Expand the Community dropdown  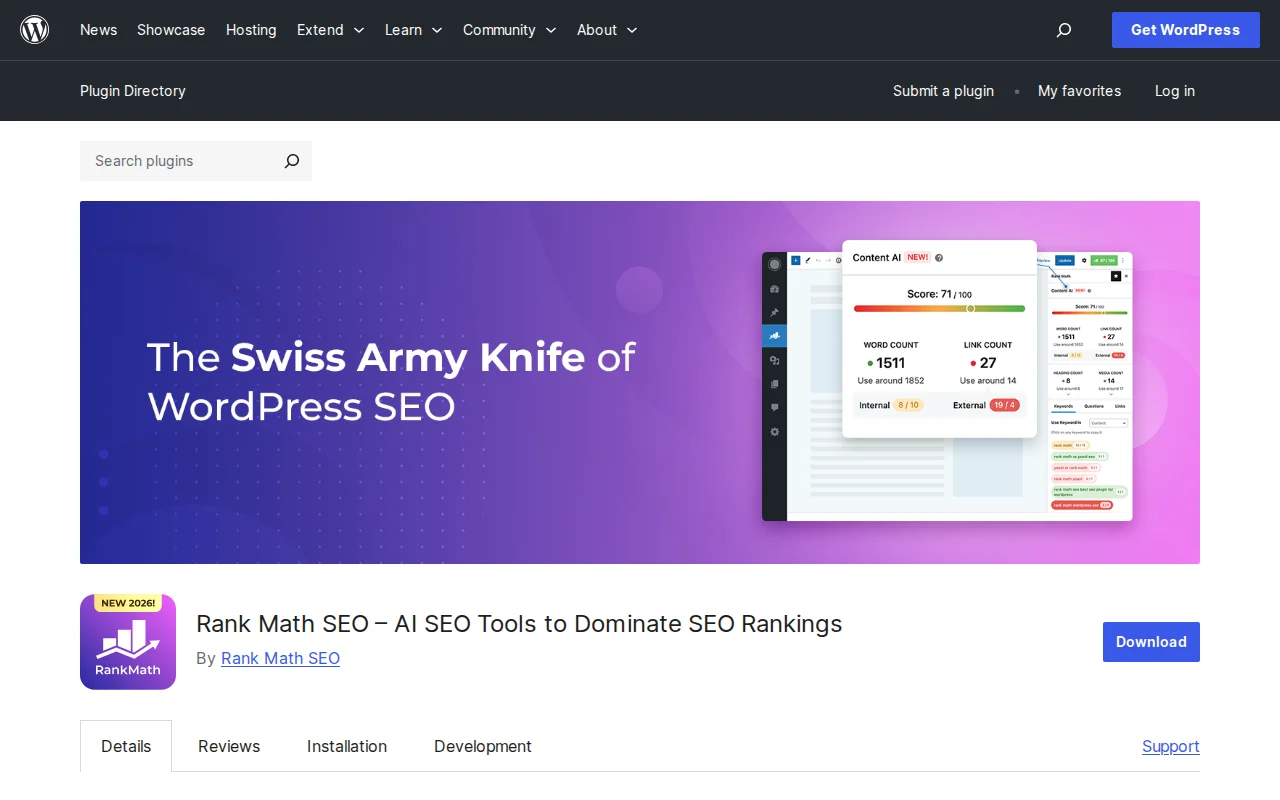(509, 30)
